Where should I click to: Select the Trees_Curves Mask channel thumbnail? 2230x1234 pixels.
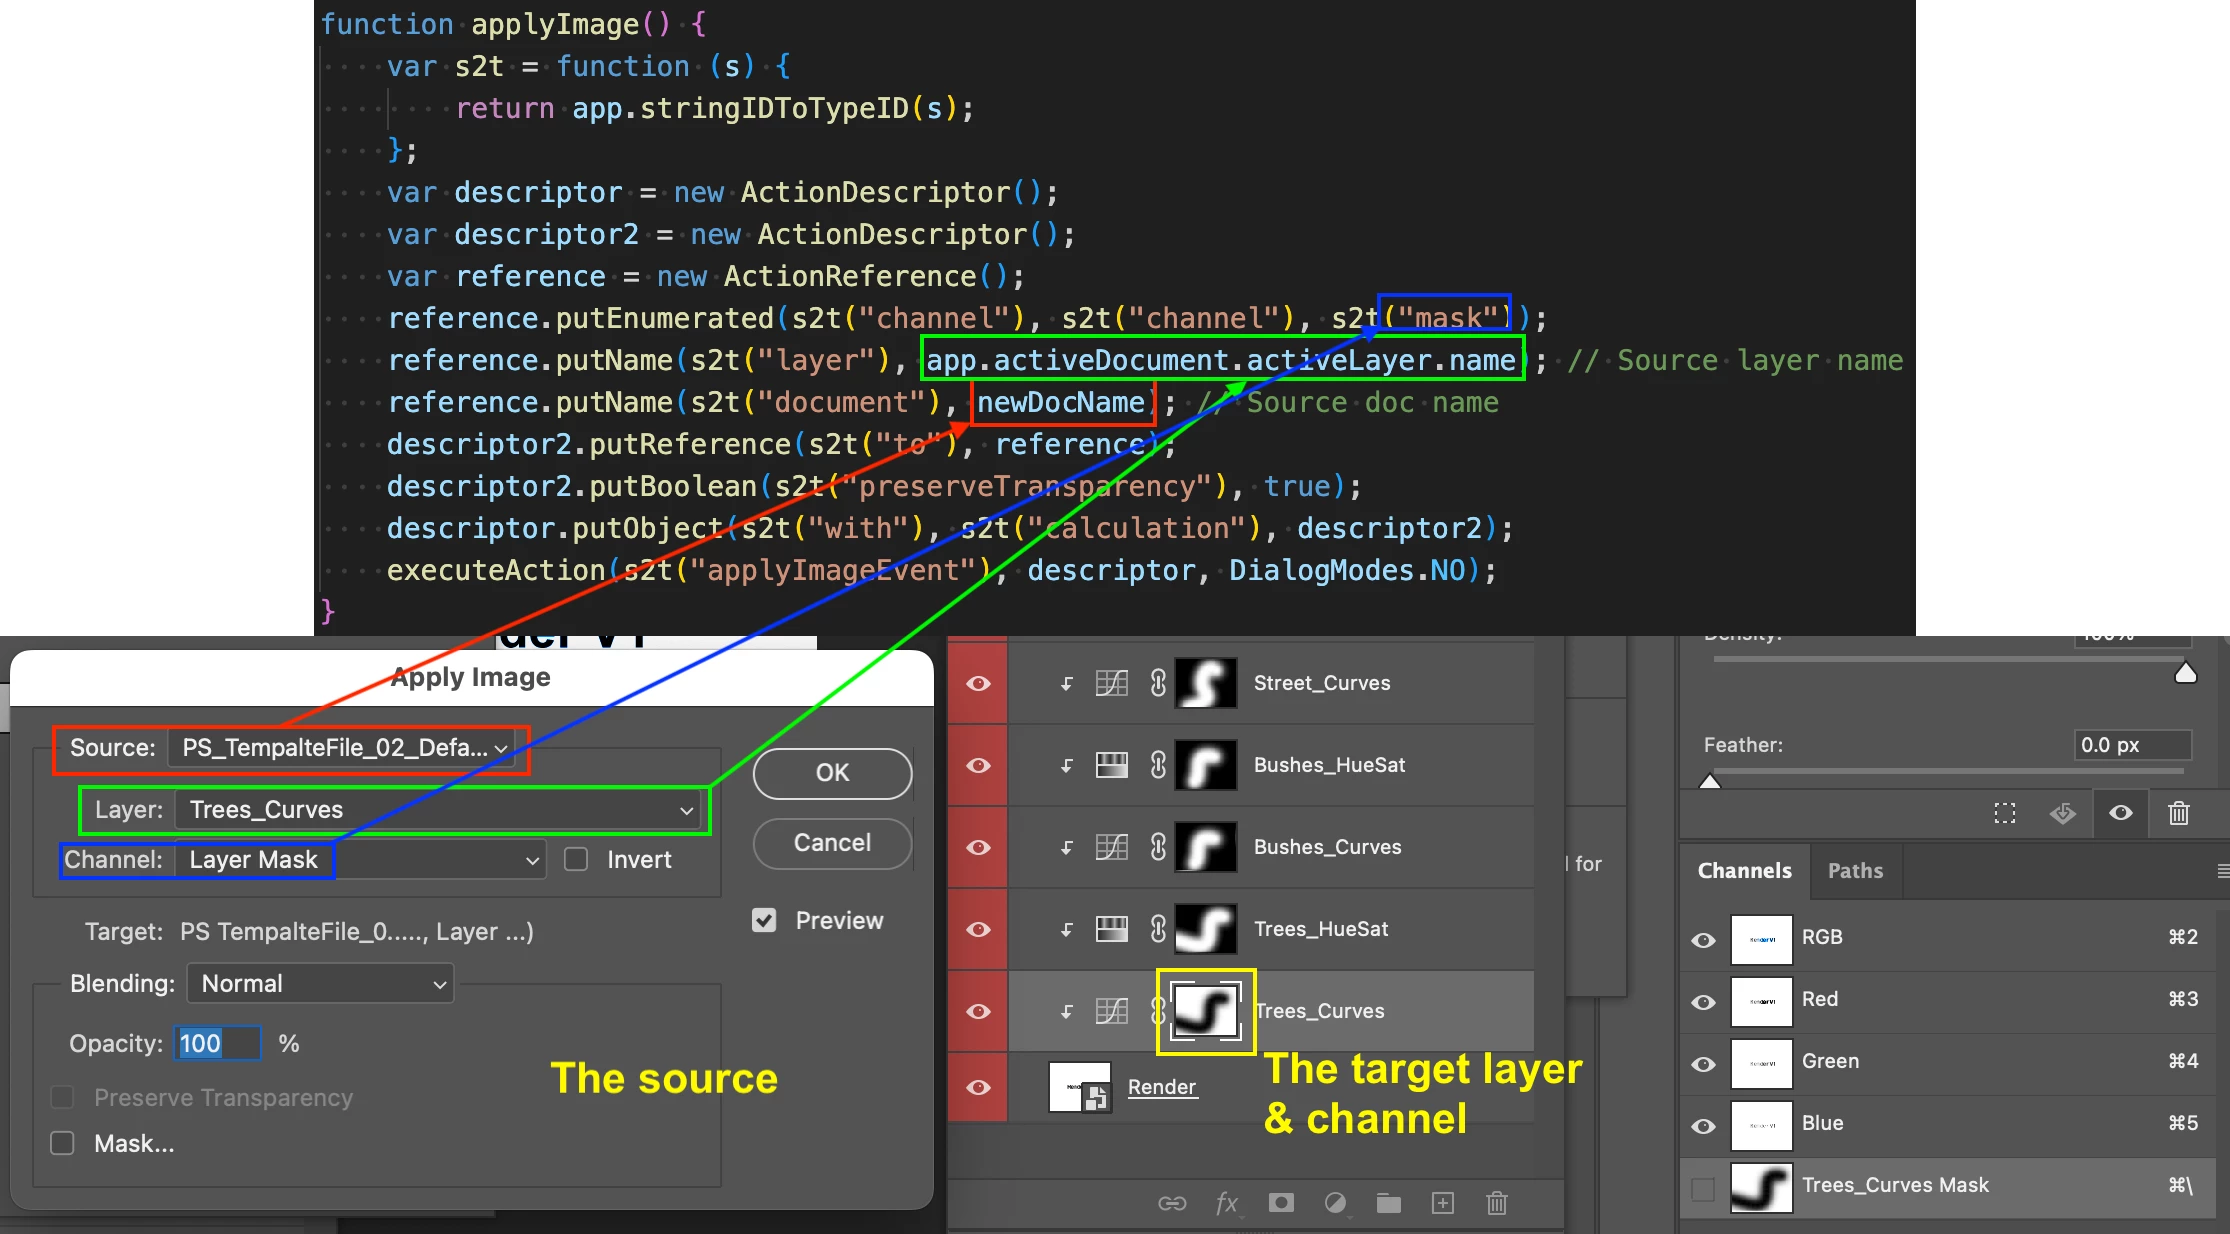click(1761, 1187)
